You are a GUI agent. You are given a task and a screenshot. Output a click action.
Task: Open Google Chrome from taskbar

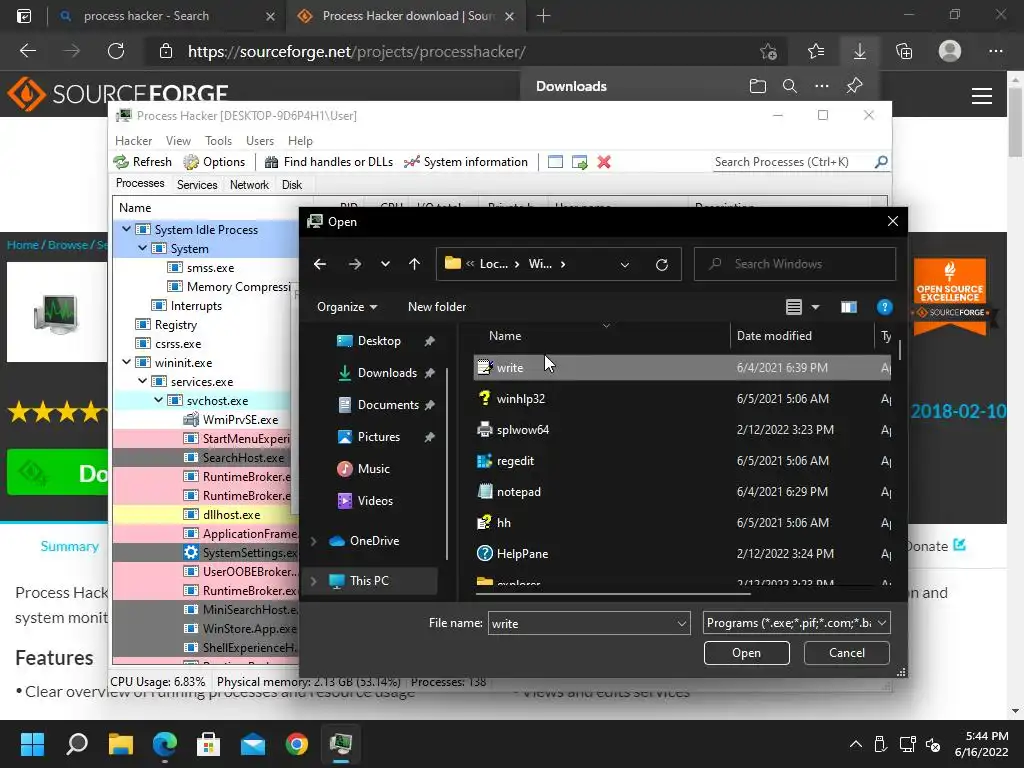(x=296, y=744)
